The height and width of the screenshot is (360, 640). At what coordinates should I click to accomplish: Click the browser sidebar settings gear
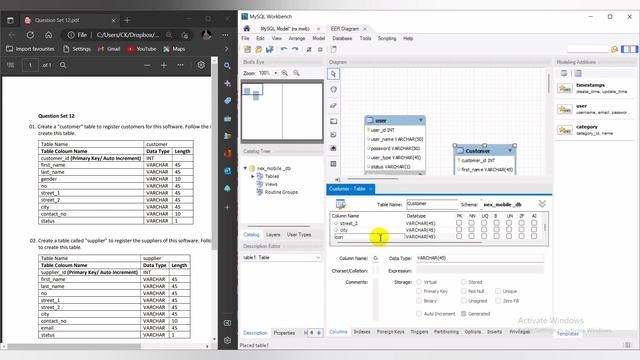[227, 340]
